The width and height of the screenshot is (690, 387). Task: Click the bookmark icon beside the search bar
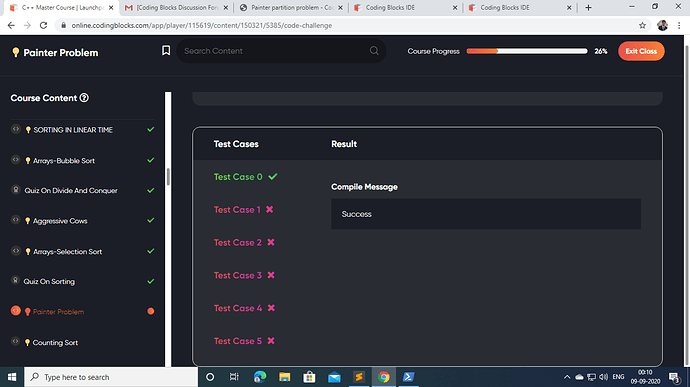[x=166, y=51]
